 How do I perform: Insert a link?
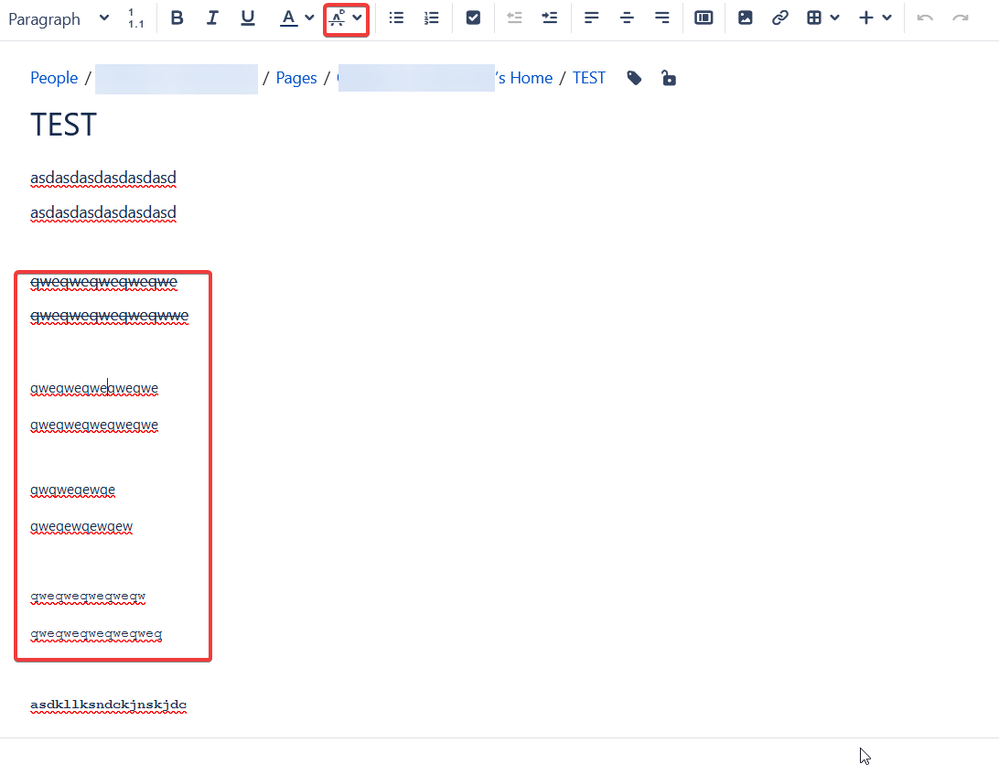click(780, 18)
